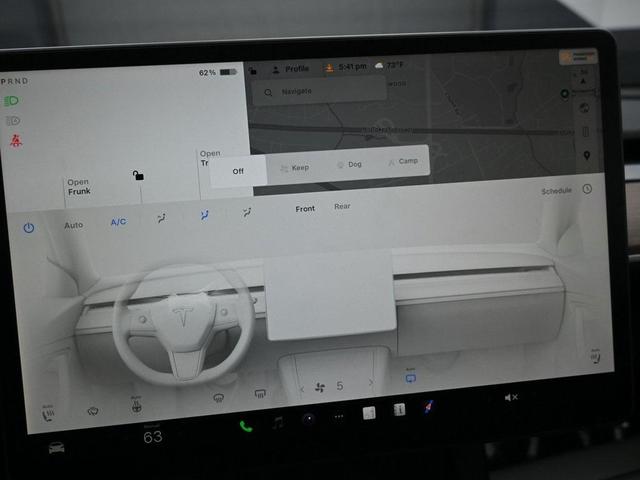Toggle Auto climate mode

(x=74, y=225)
